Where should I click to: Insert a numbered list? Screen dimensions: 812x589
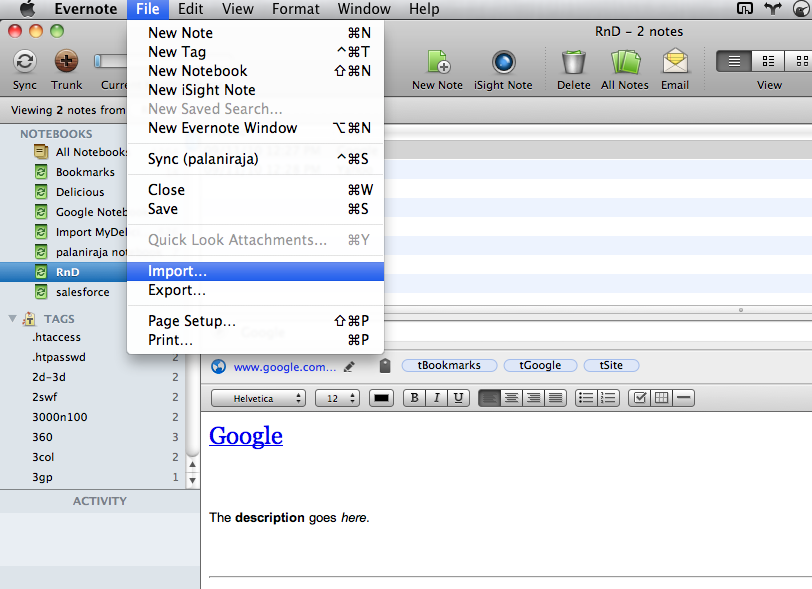tap(608, 398)
